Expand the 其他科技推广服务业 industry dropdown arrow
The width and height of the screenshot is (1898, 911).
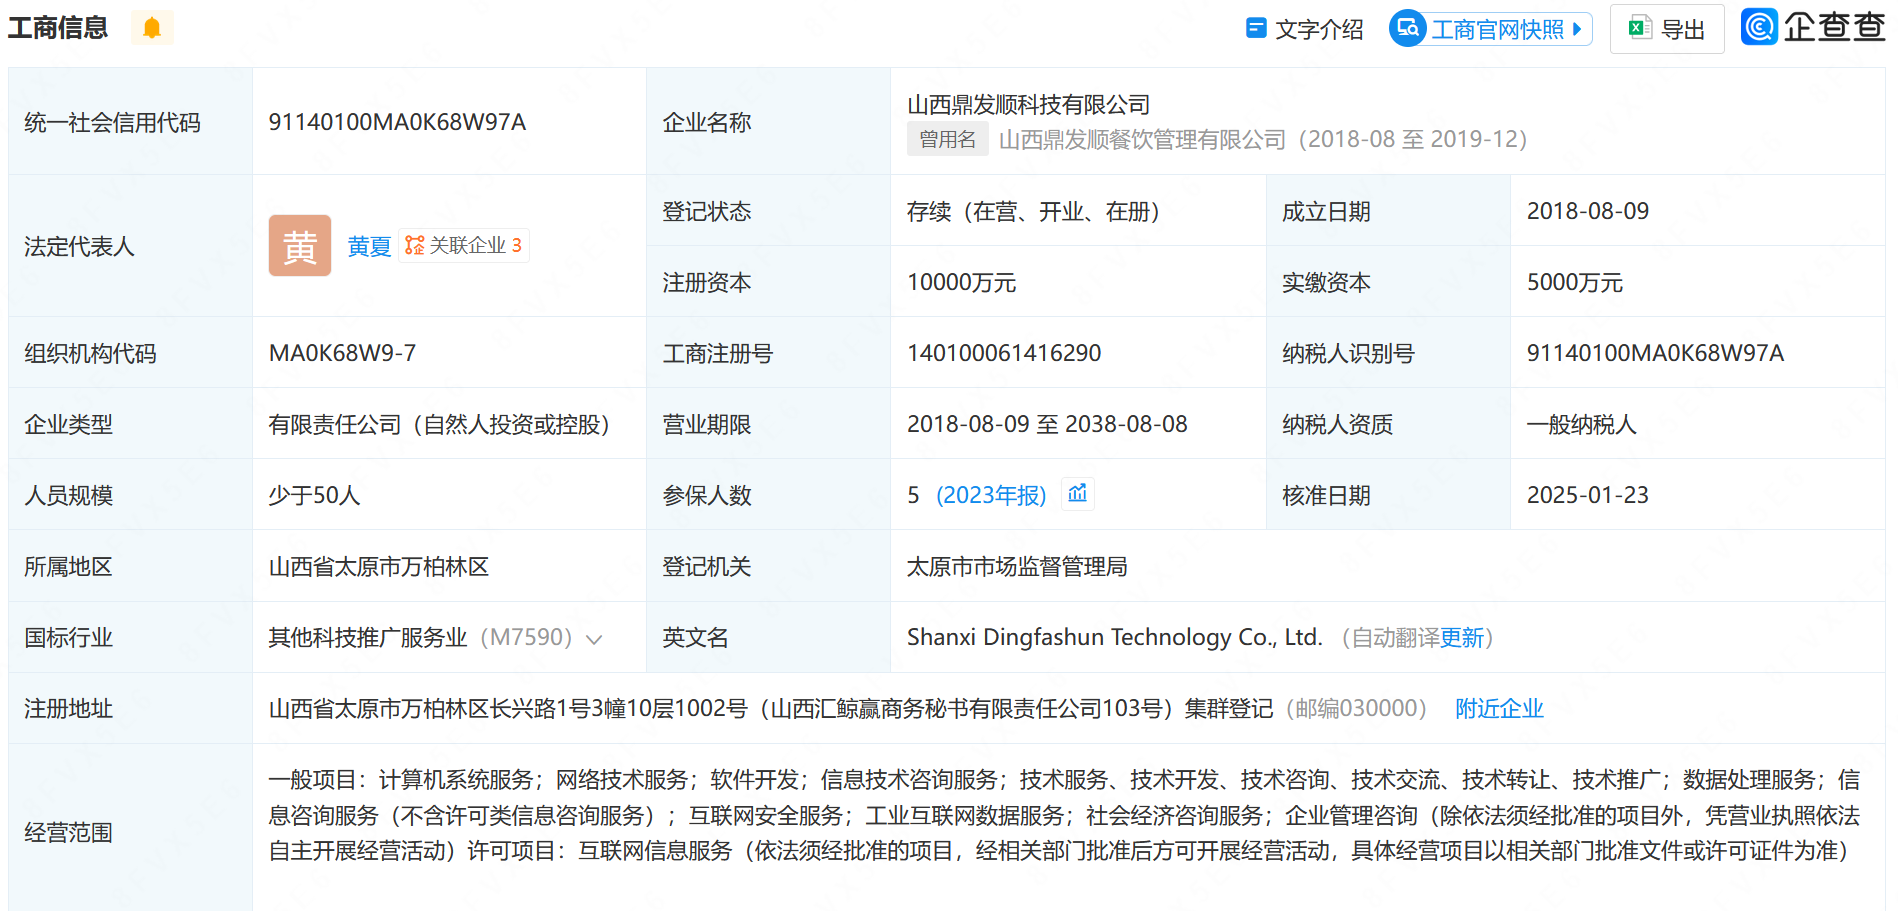[594, 640]
